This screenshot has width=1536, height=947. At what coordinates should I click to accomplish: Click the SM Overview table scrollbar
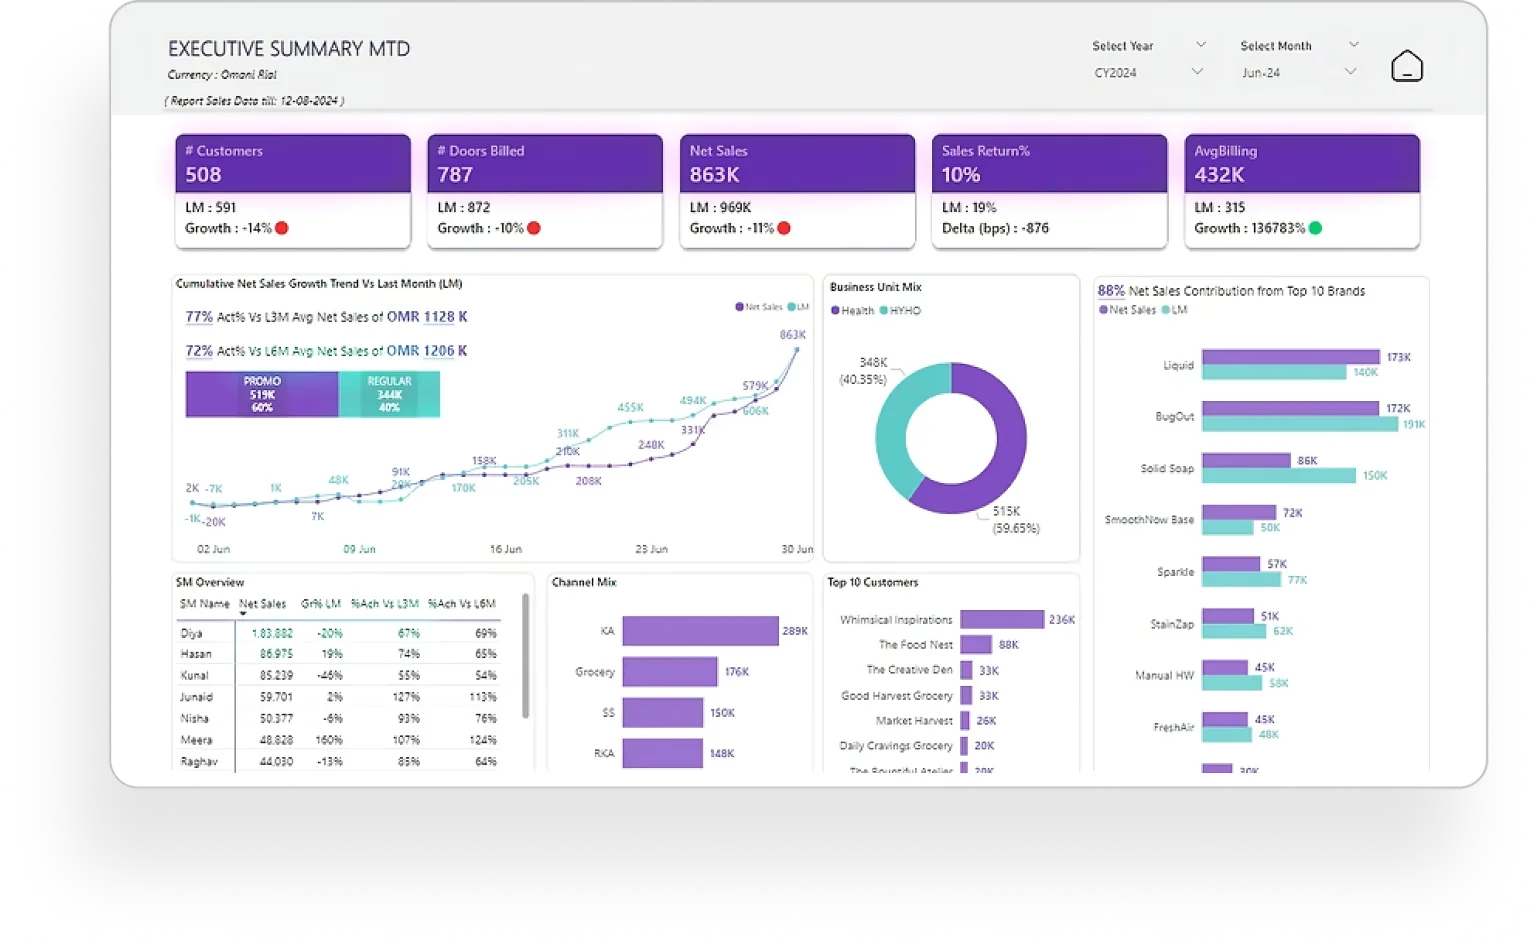tap(526, 656)
